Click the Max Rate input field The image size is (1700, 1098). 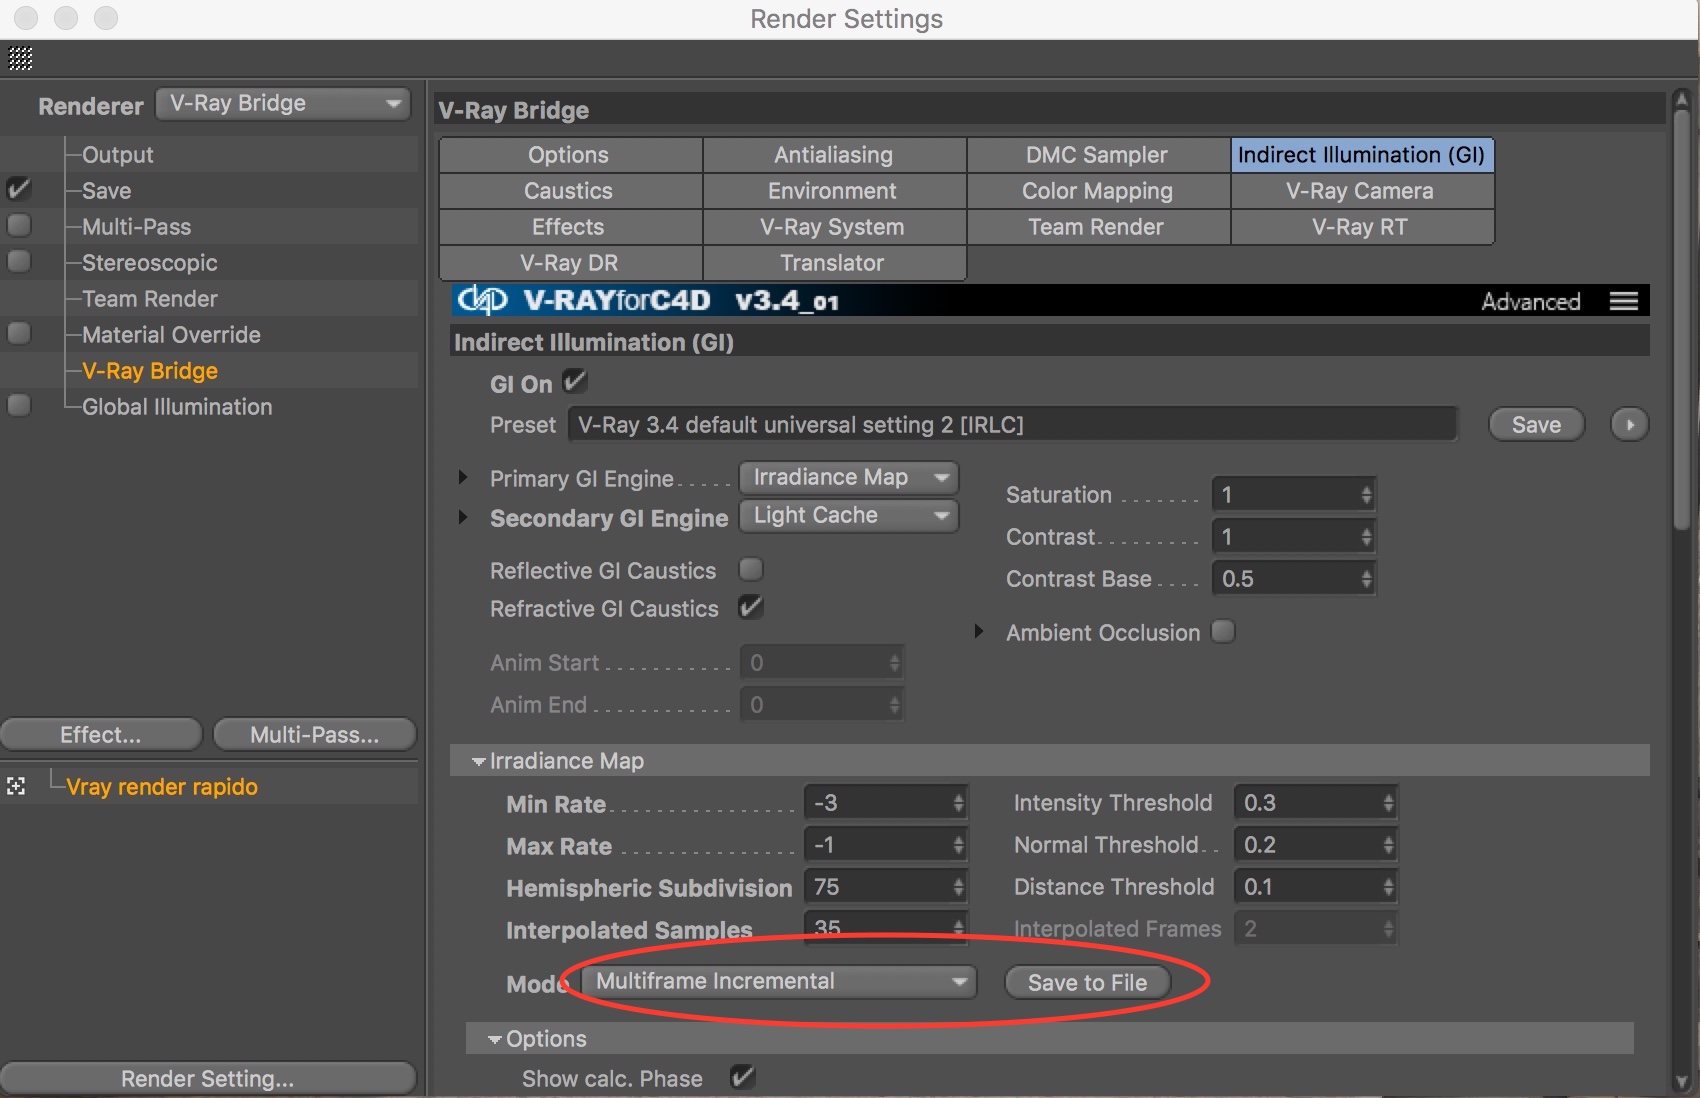coord(885,845)
